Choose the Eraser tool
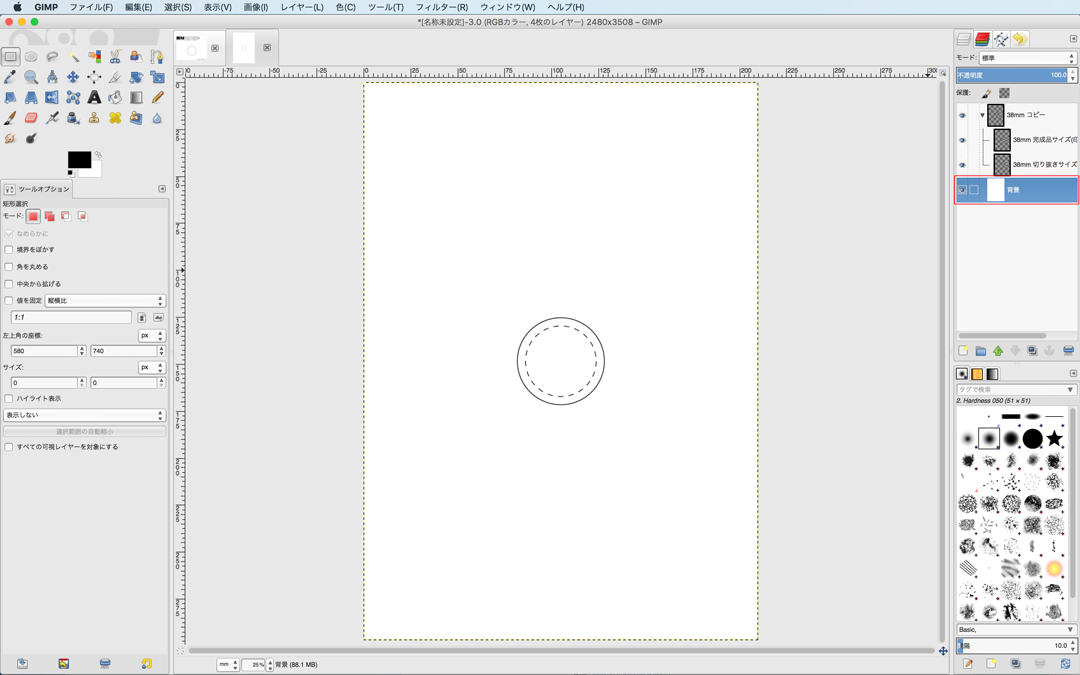 [31, 118]
